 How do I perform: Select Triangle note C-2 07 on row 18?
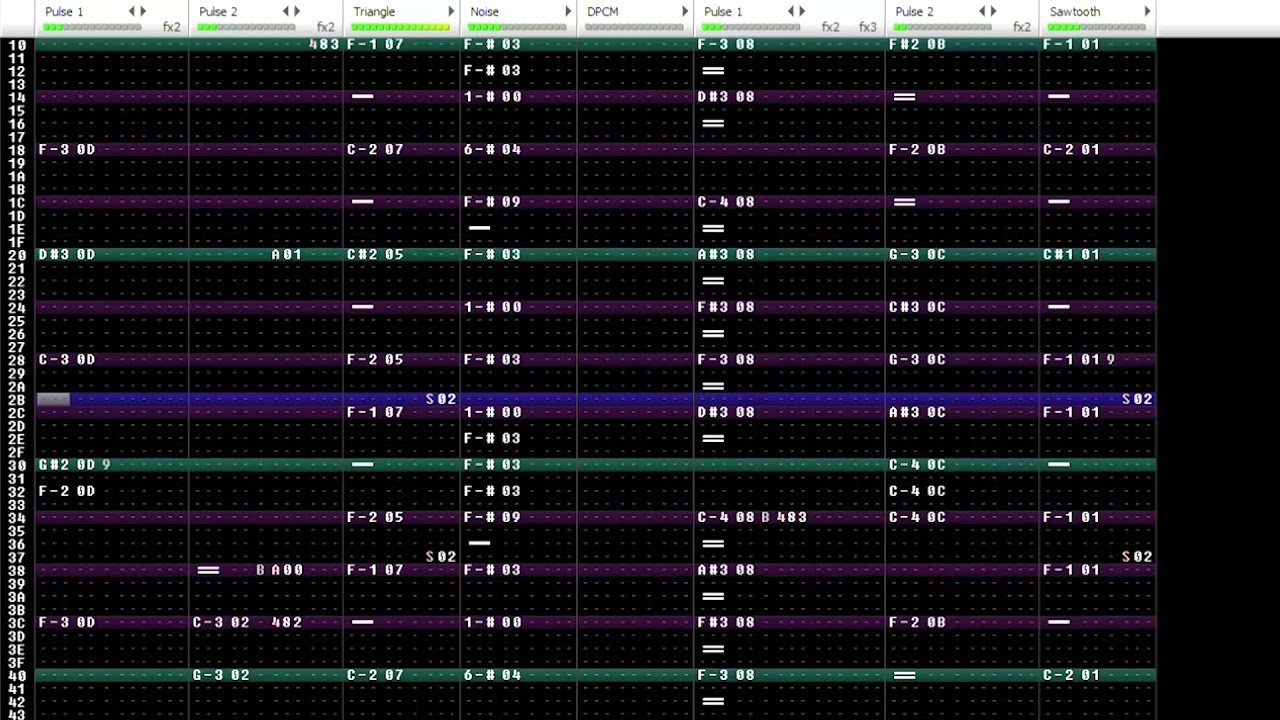click(x=375, y=150)
